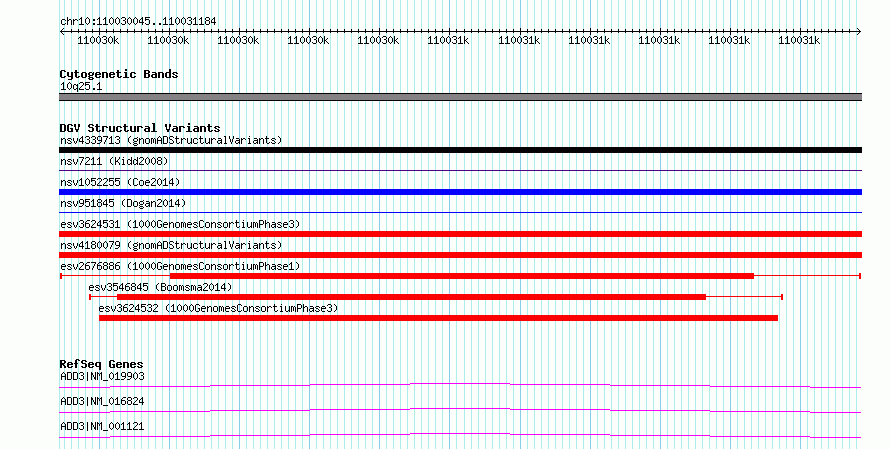Select the magenta ADD3|NM_016824 gene line
890x449 pixels.
click(x=460, y=410)
